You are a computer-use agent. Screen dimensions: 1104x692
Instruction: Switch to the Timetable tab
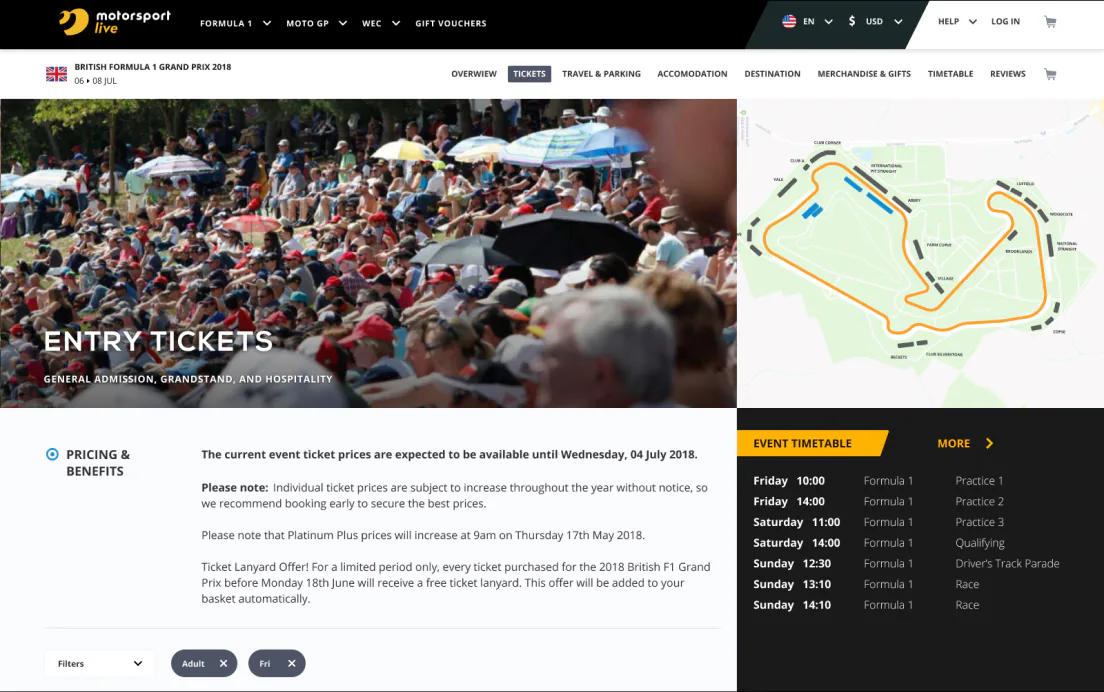[x=951, y=74]
